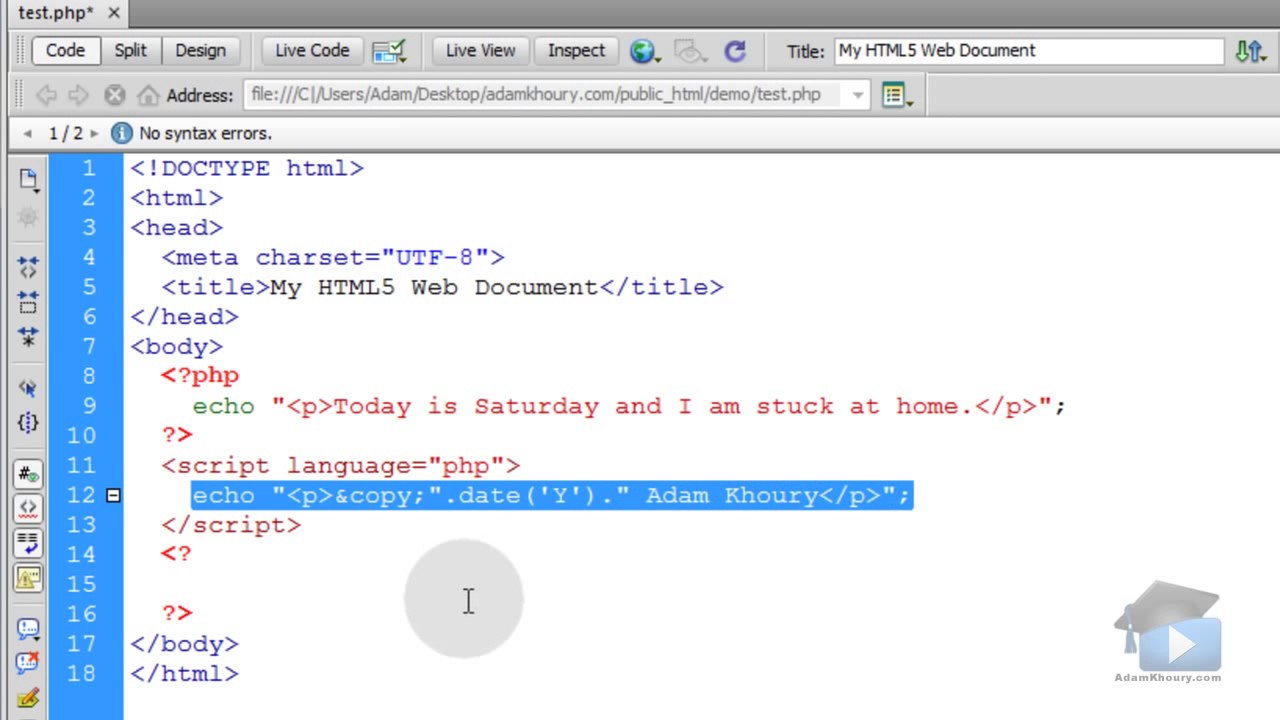Click the browser Forward arrow
The image size is (1280, 720).
(79, 95)
